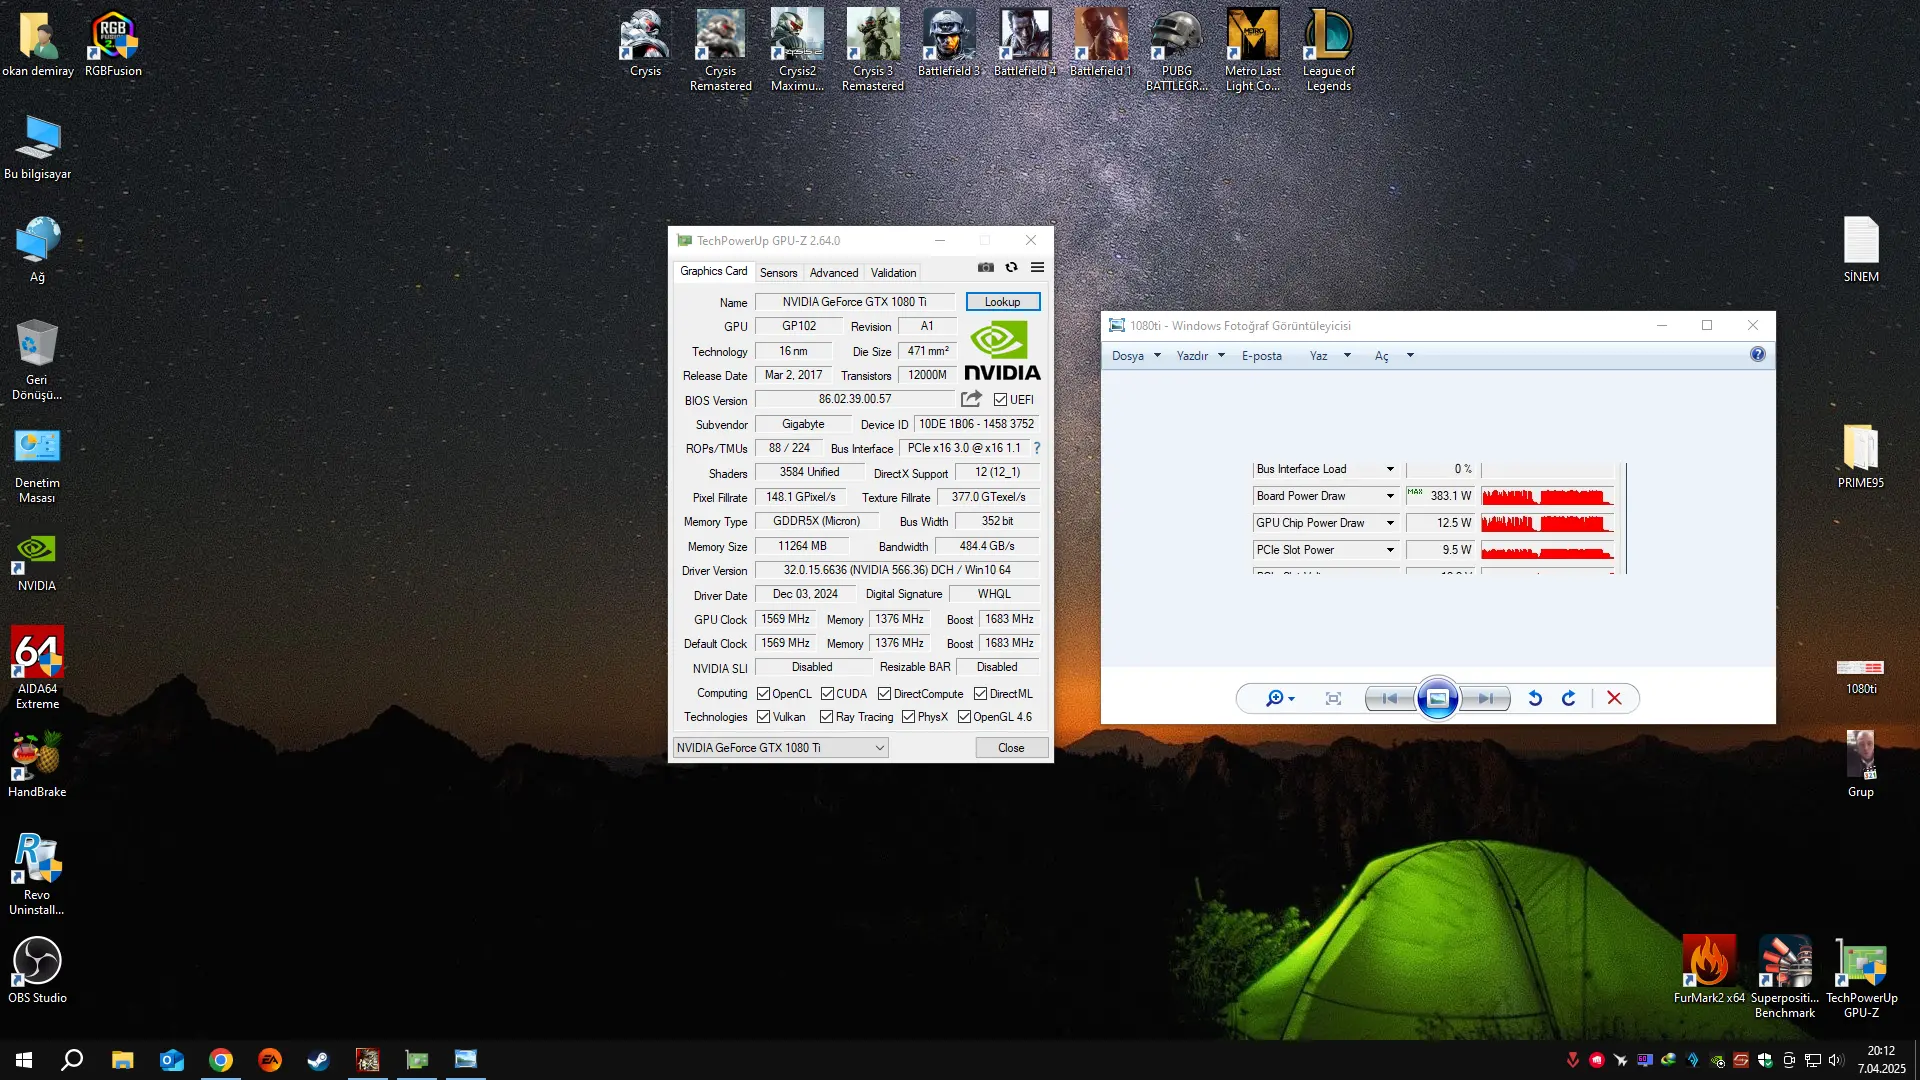Click the E-posta menu item
1920x1080 pixels.
coord(1262,356)
